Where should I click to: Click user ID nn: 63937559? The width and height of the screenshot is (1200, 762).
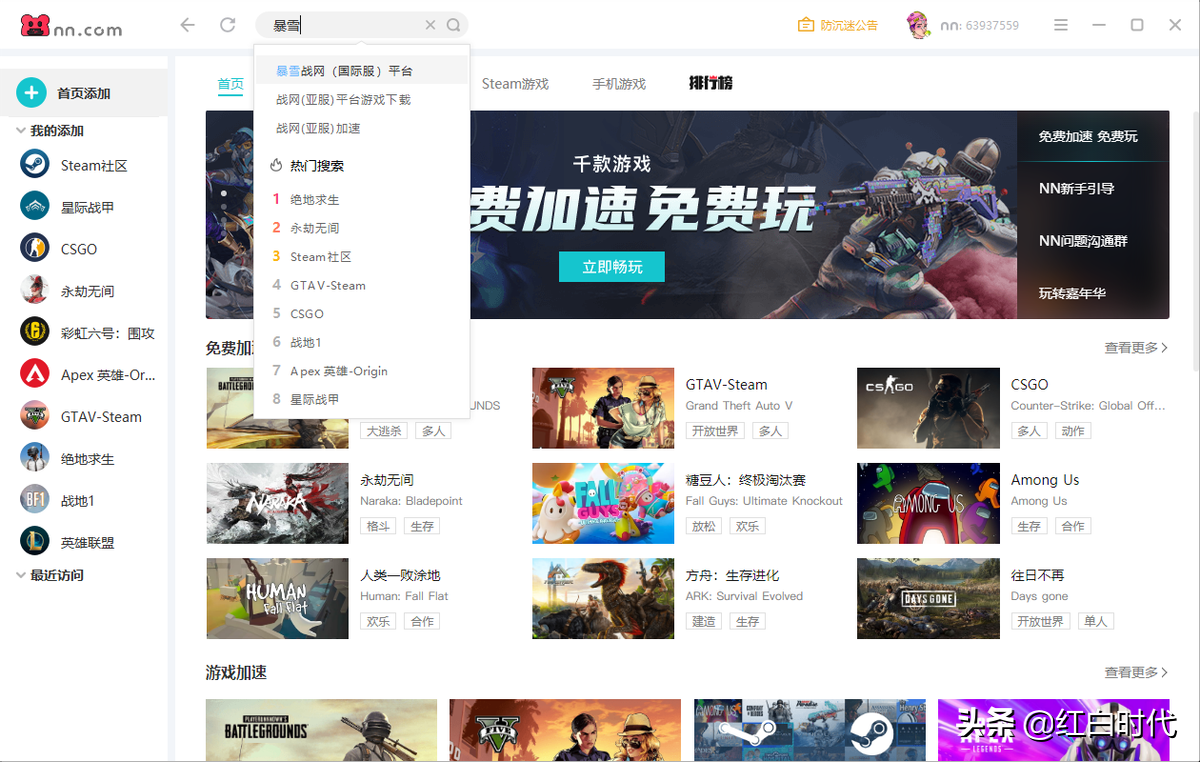click(979, 25)
